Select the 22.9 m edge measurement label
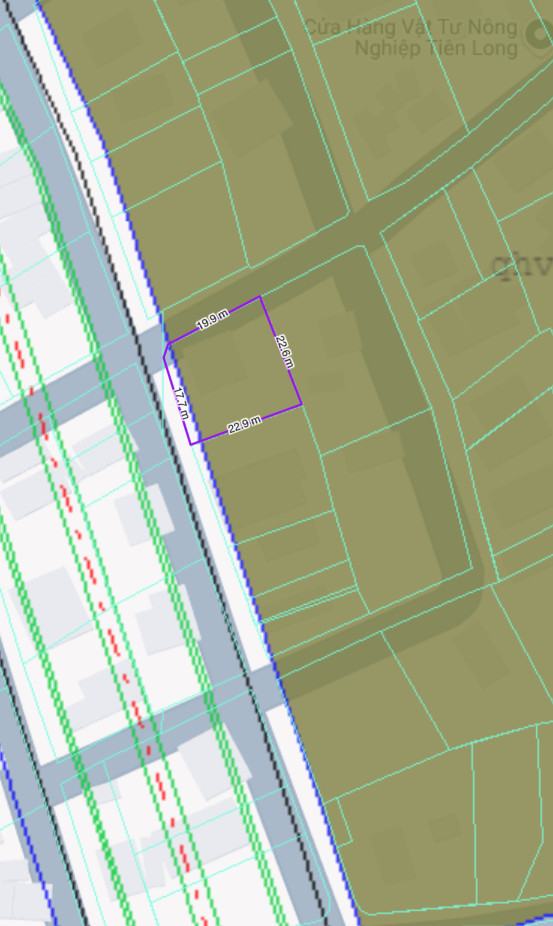 [x=245, y=424]
